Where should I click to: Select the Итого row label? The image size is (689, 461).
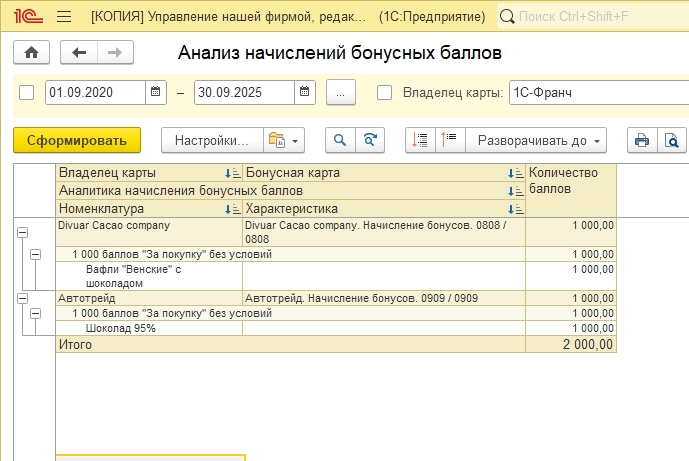pyautogui.click(x=290, y=344)
